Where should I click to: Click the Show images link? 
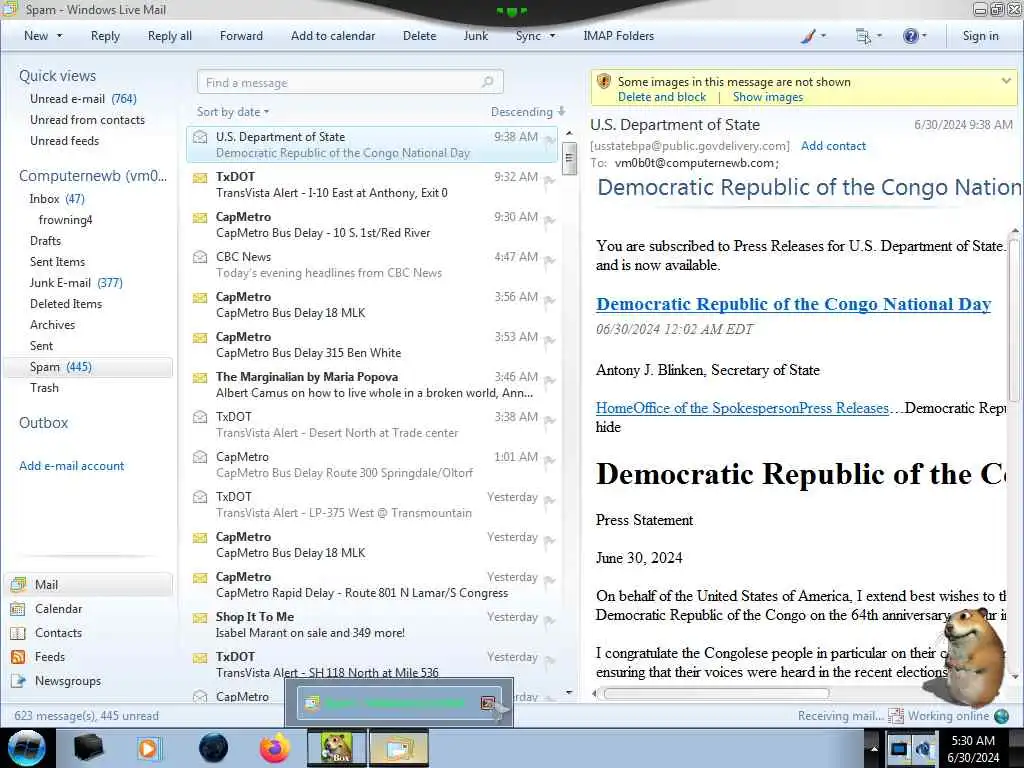767,97
